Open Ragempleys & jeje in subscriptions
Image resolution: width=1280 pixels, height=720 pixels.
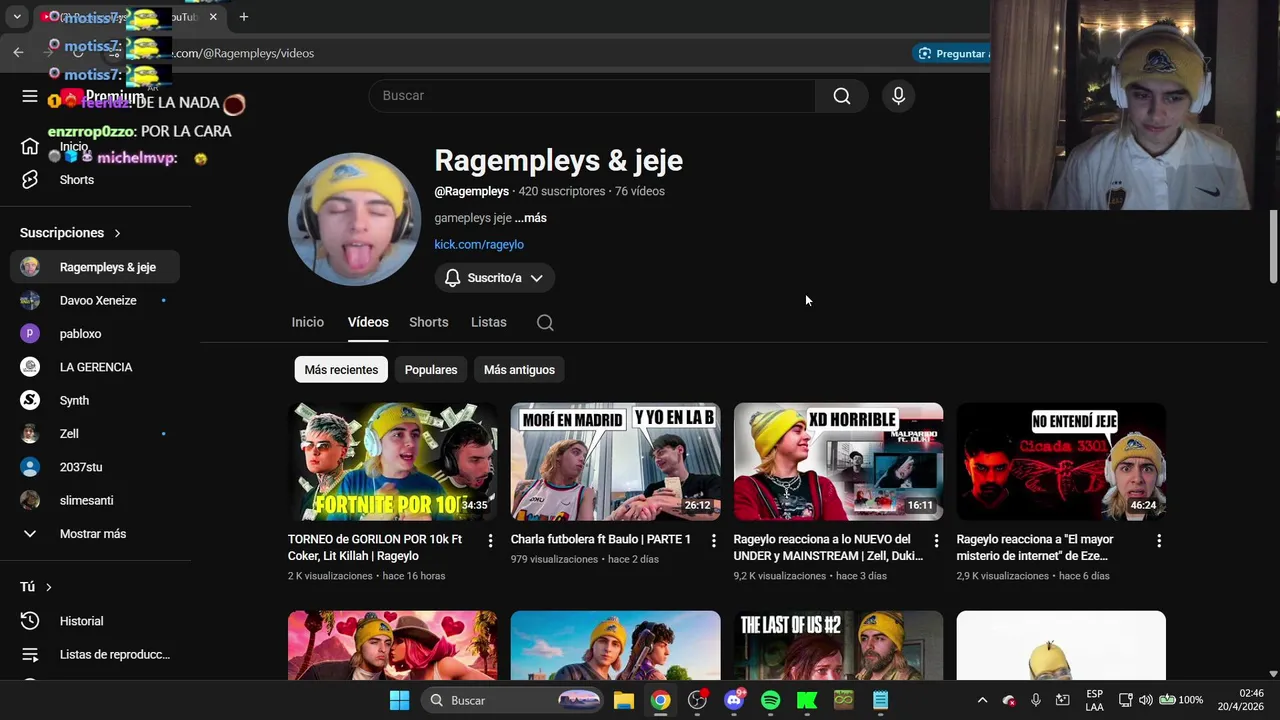coord(95,267)
